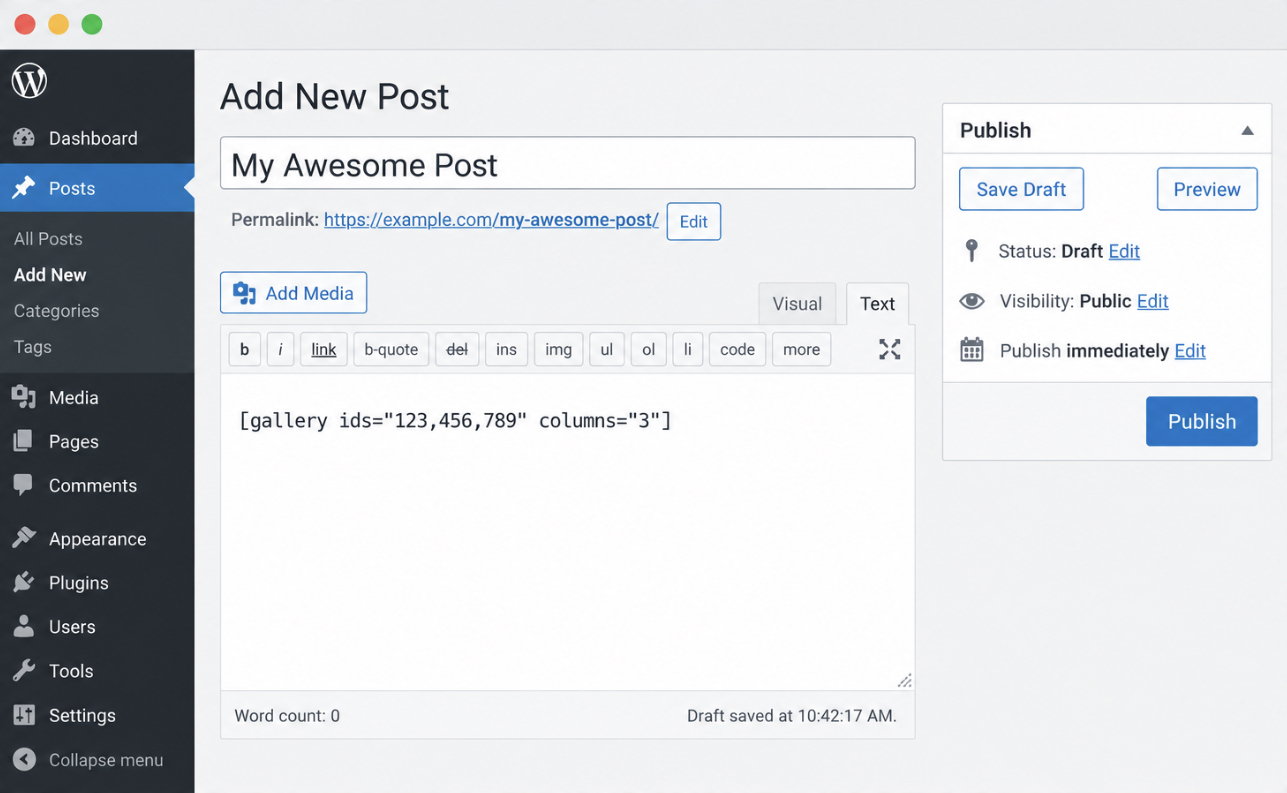The height and width of the screenshot is (793, 1287).
Task: Switch to the Text editor tab
Action: pyautogui.click(x=877, y=304)
